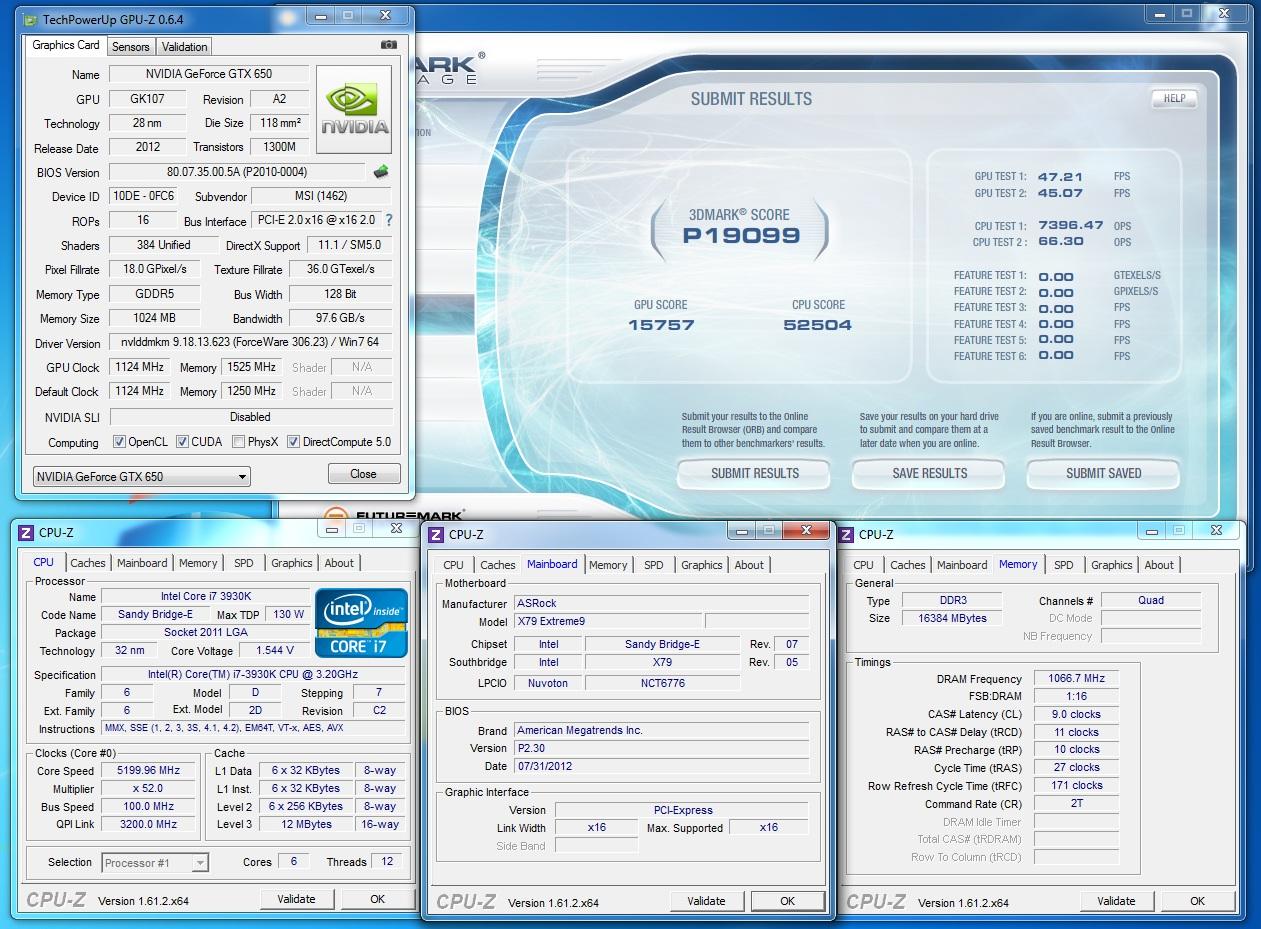This screenshot has height=929, width=1261.
Task: Select the Graphics Card tab in GPU-Z
Action: (66, 45)
